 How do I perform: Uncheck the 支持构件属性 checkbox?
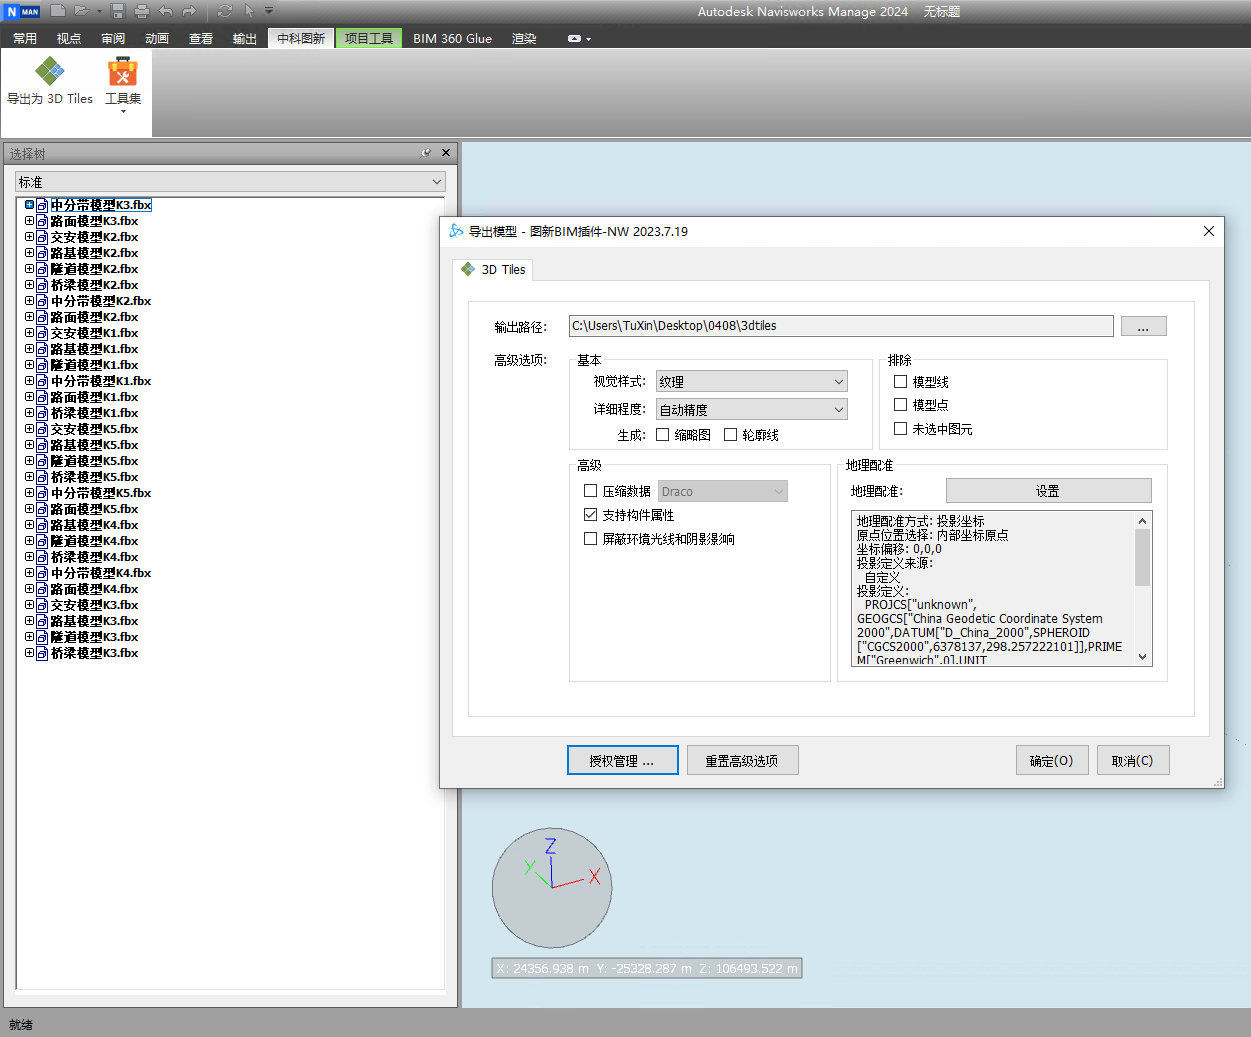click(590, 514)
